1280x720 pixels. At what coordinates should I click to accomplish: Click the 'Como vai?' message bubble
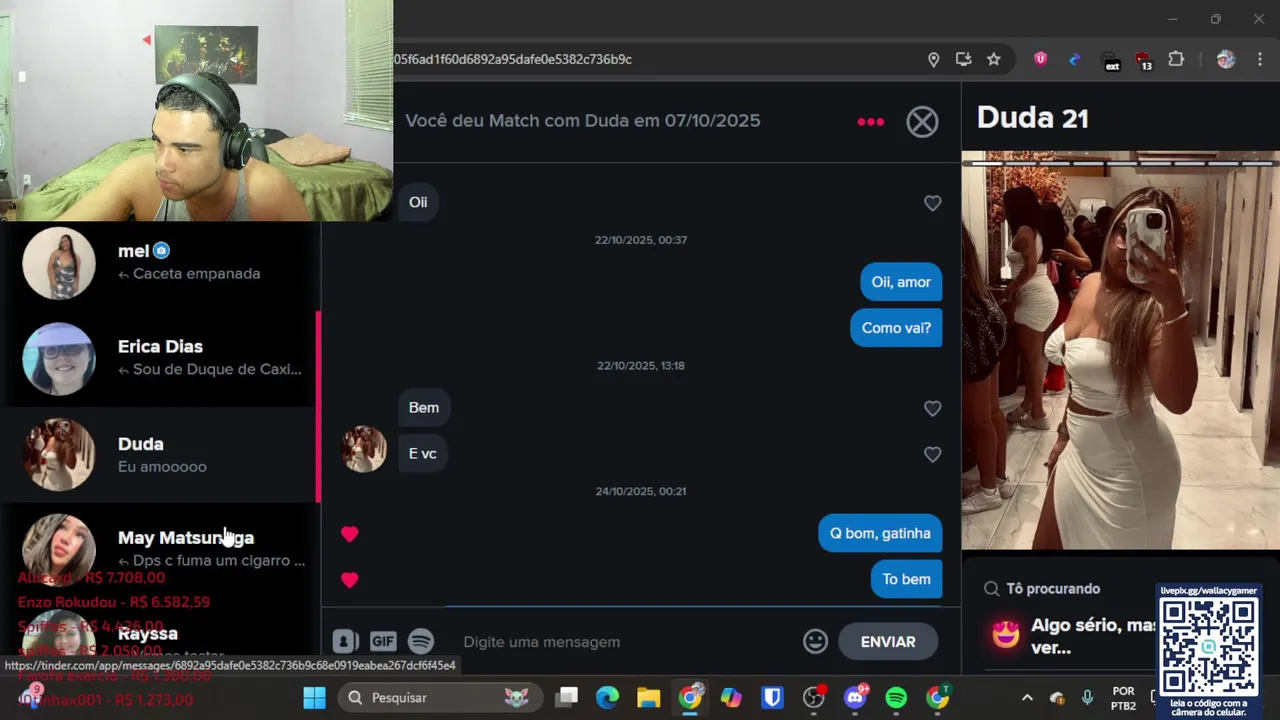coord(896,328)
